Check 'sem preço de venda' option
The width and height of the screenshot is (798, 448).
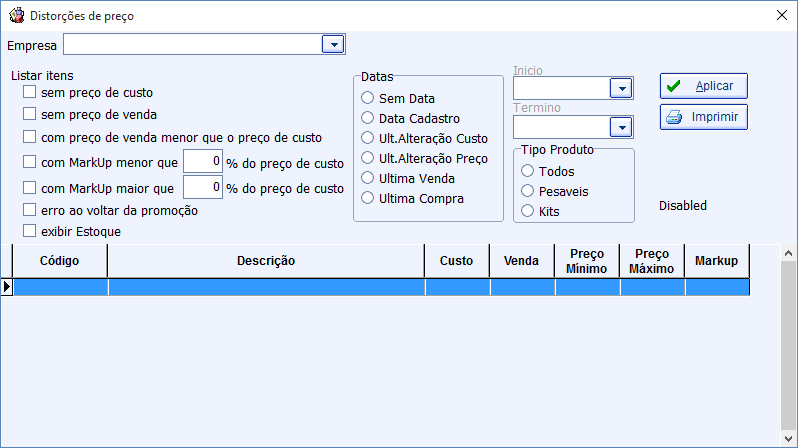pyautogui.click(x=30, y=114)
